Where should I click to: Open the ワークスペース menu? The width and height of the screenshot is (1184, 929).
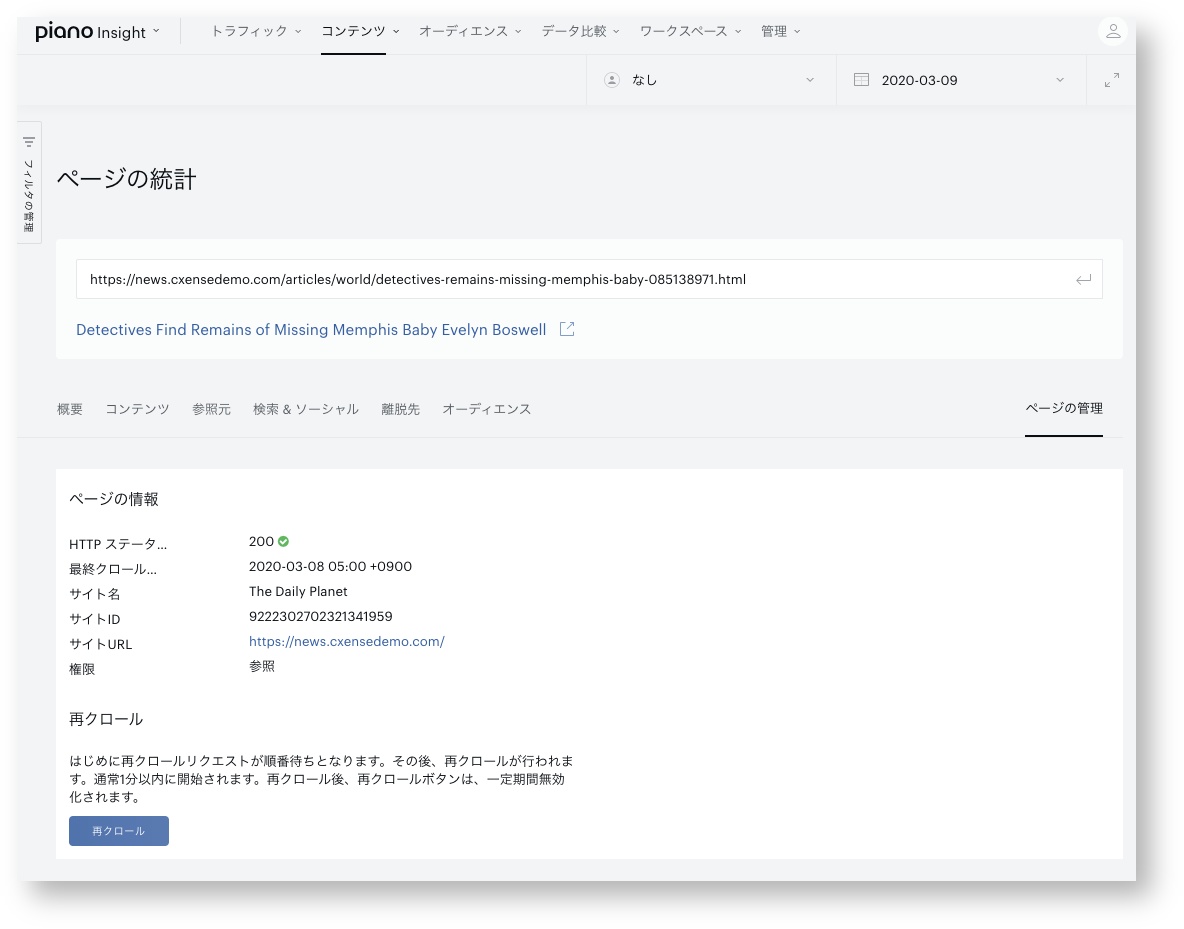coord(690,32)
